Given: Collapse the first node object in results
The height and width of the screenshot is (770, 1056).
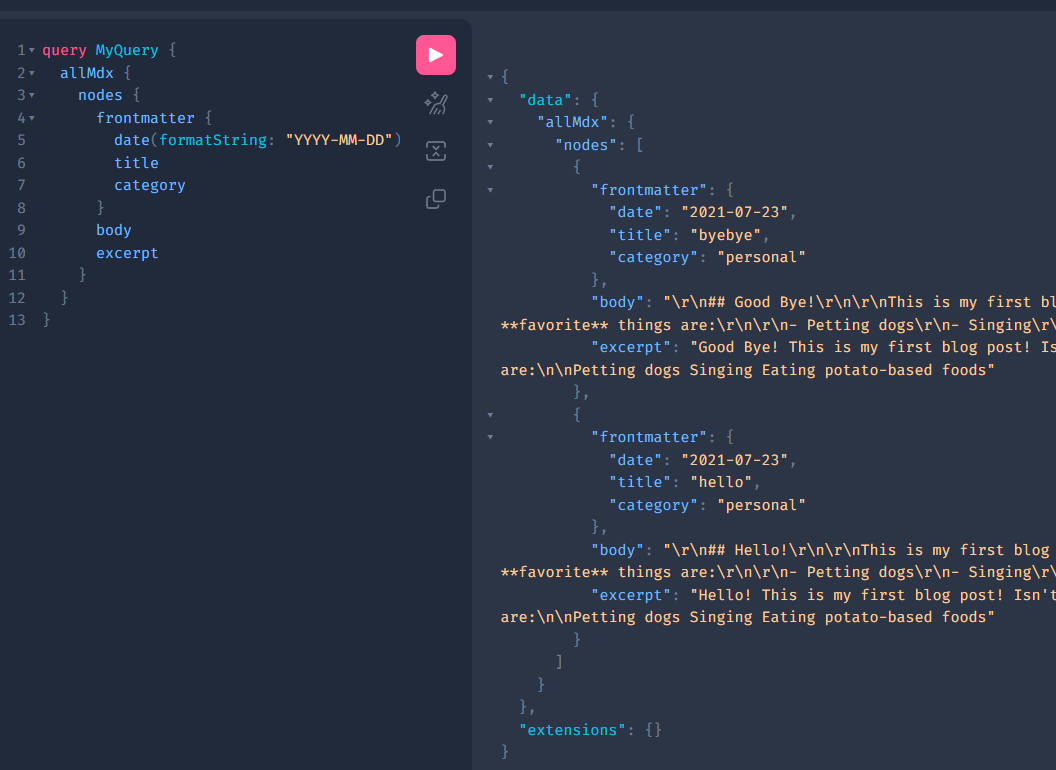Looking at the screenshot, I should 490,167.
